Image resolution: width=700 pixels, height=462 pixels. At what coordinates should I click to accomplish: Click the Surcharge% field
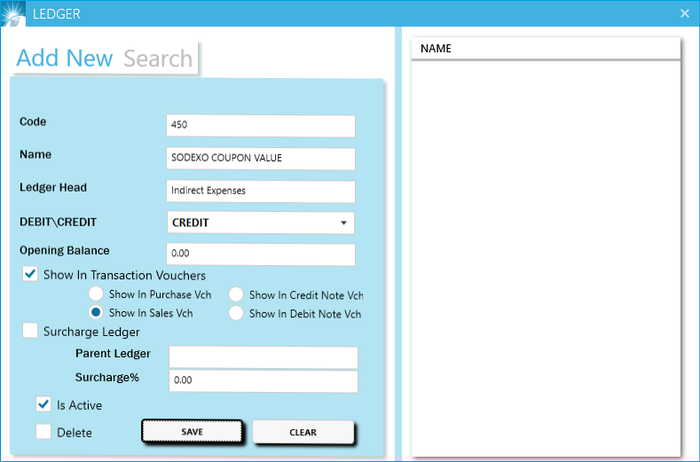coord(263,382)
